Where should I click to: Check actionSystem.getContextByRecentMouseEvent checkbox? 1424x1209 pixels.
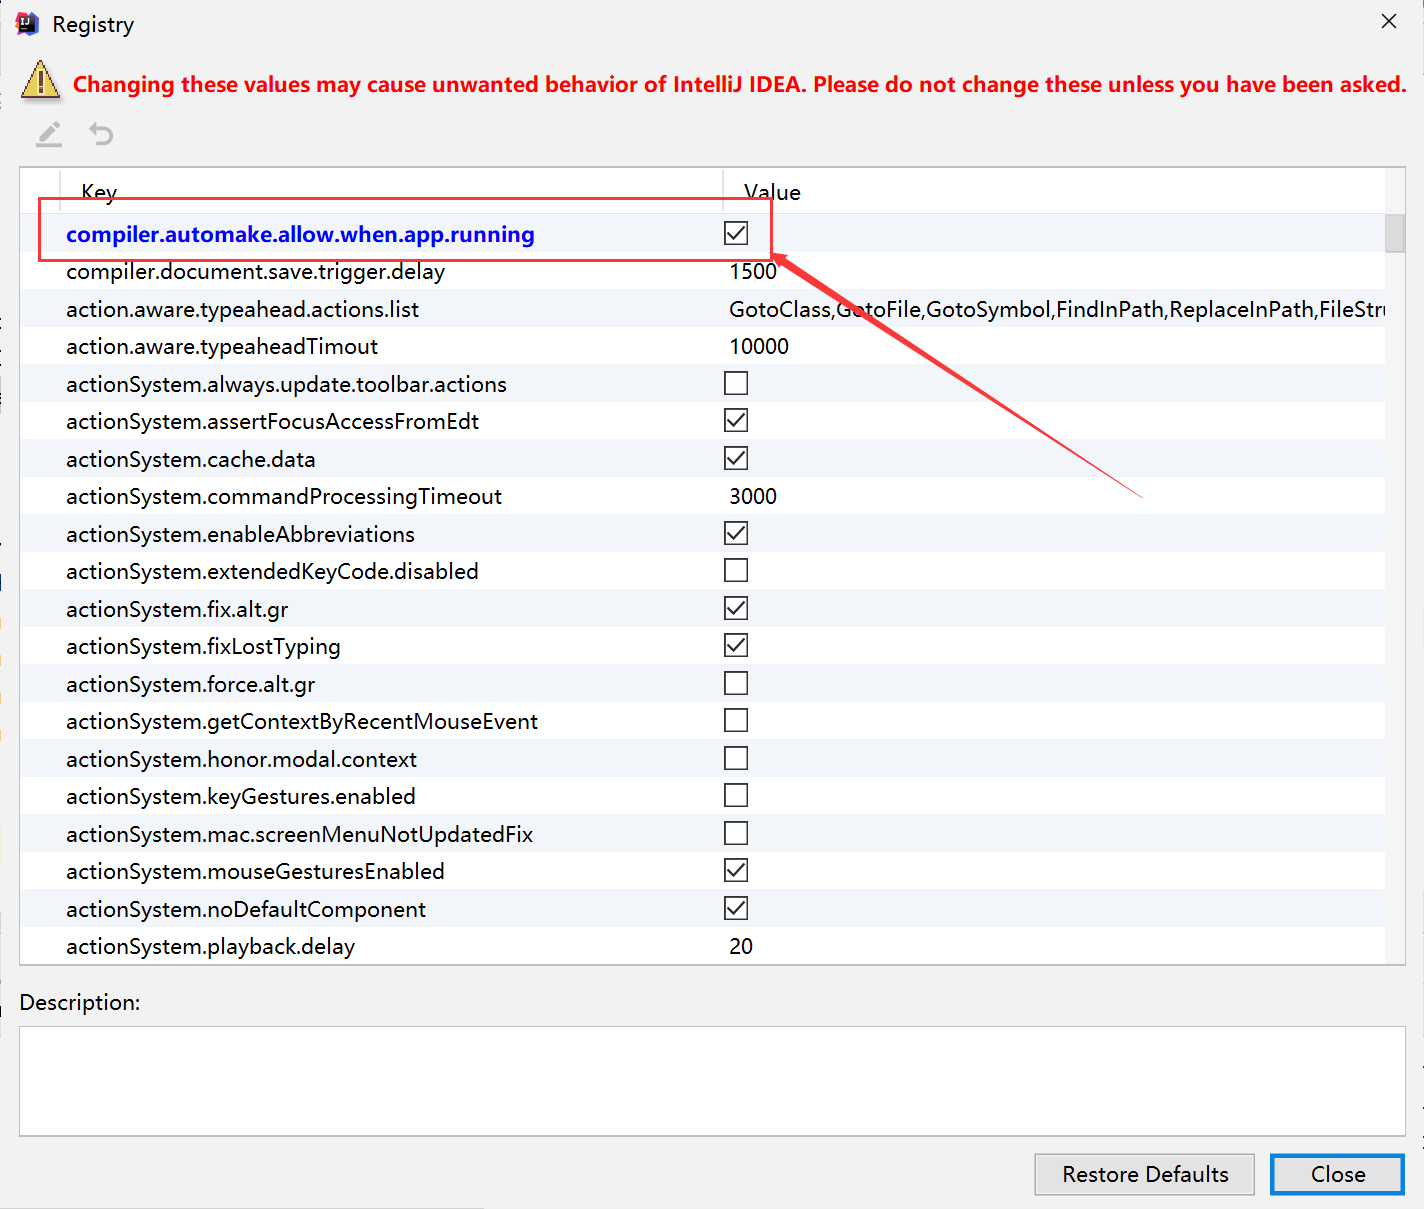[736, 720]
